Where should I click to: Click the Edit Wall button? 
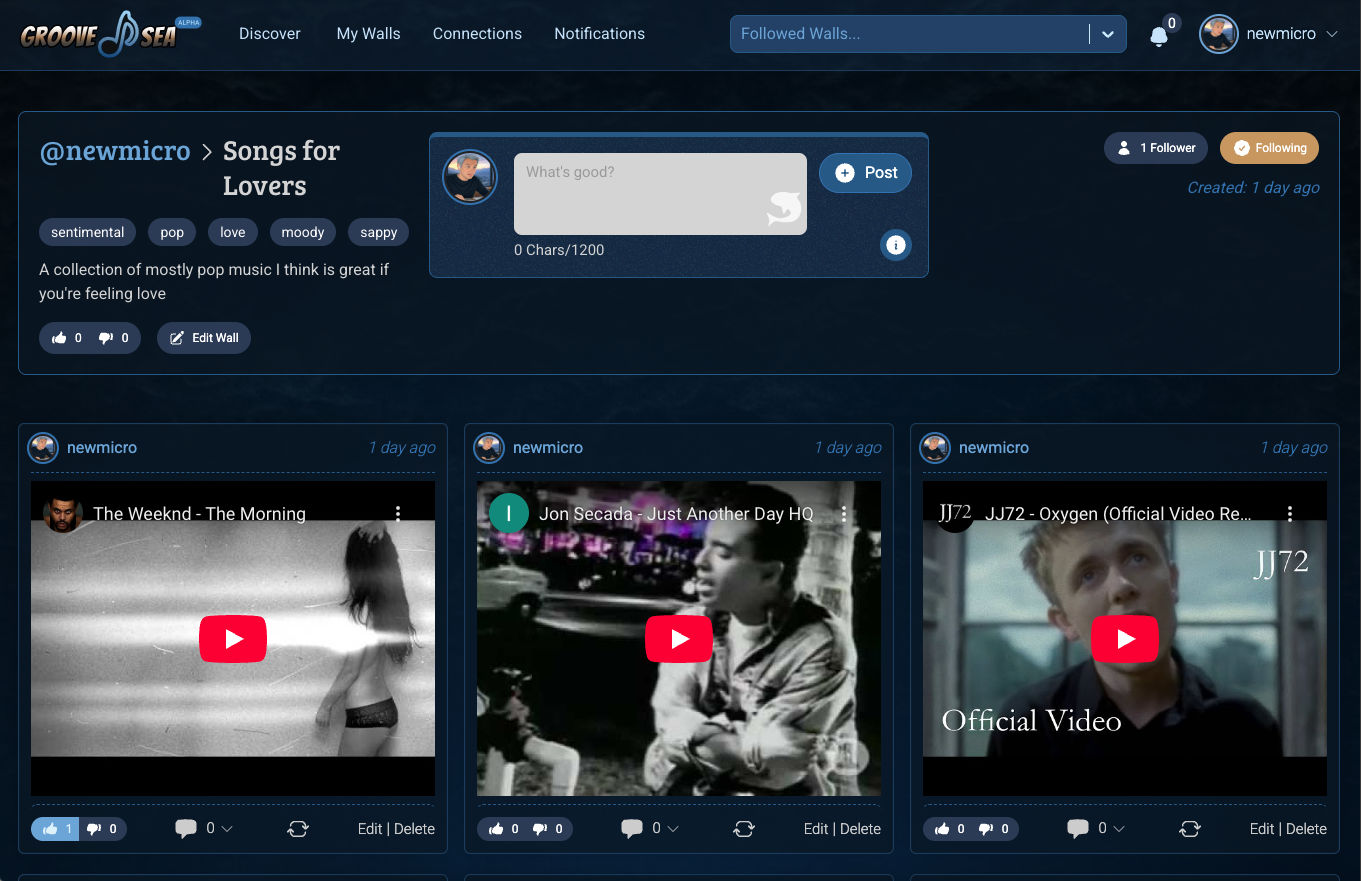[x=204, y=338]
